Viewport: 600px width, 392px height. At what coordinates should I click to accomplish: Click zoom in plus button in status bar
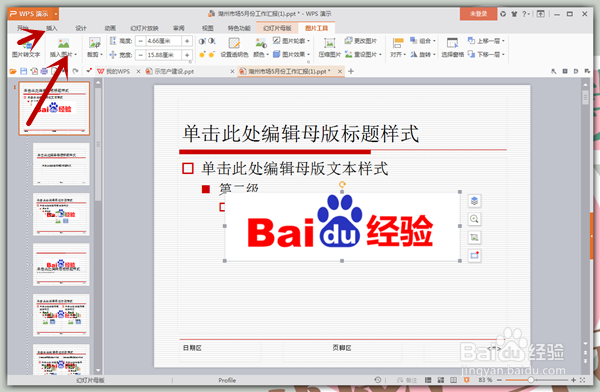pyautogui.click(x=573, y=380)
